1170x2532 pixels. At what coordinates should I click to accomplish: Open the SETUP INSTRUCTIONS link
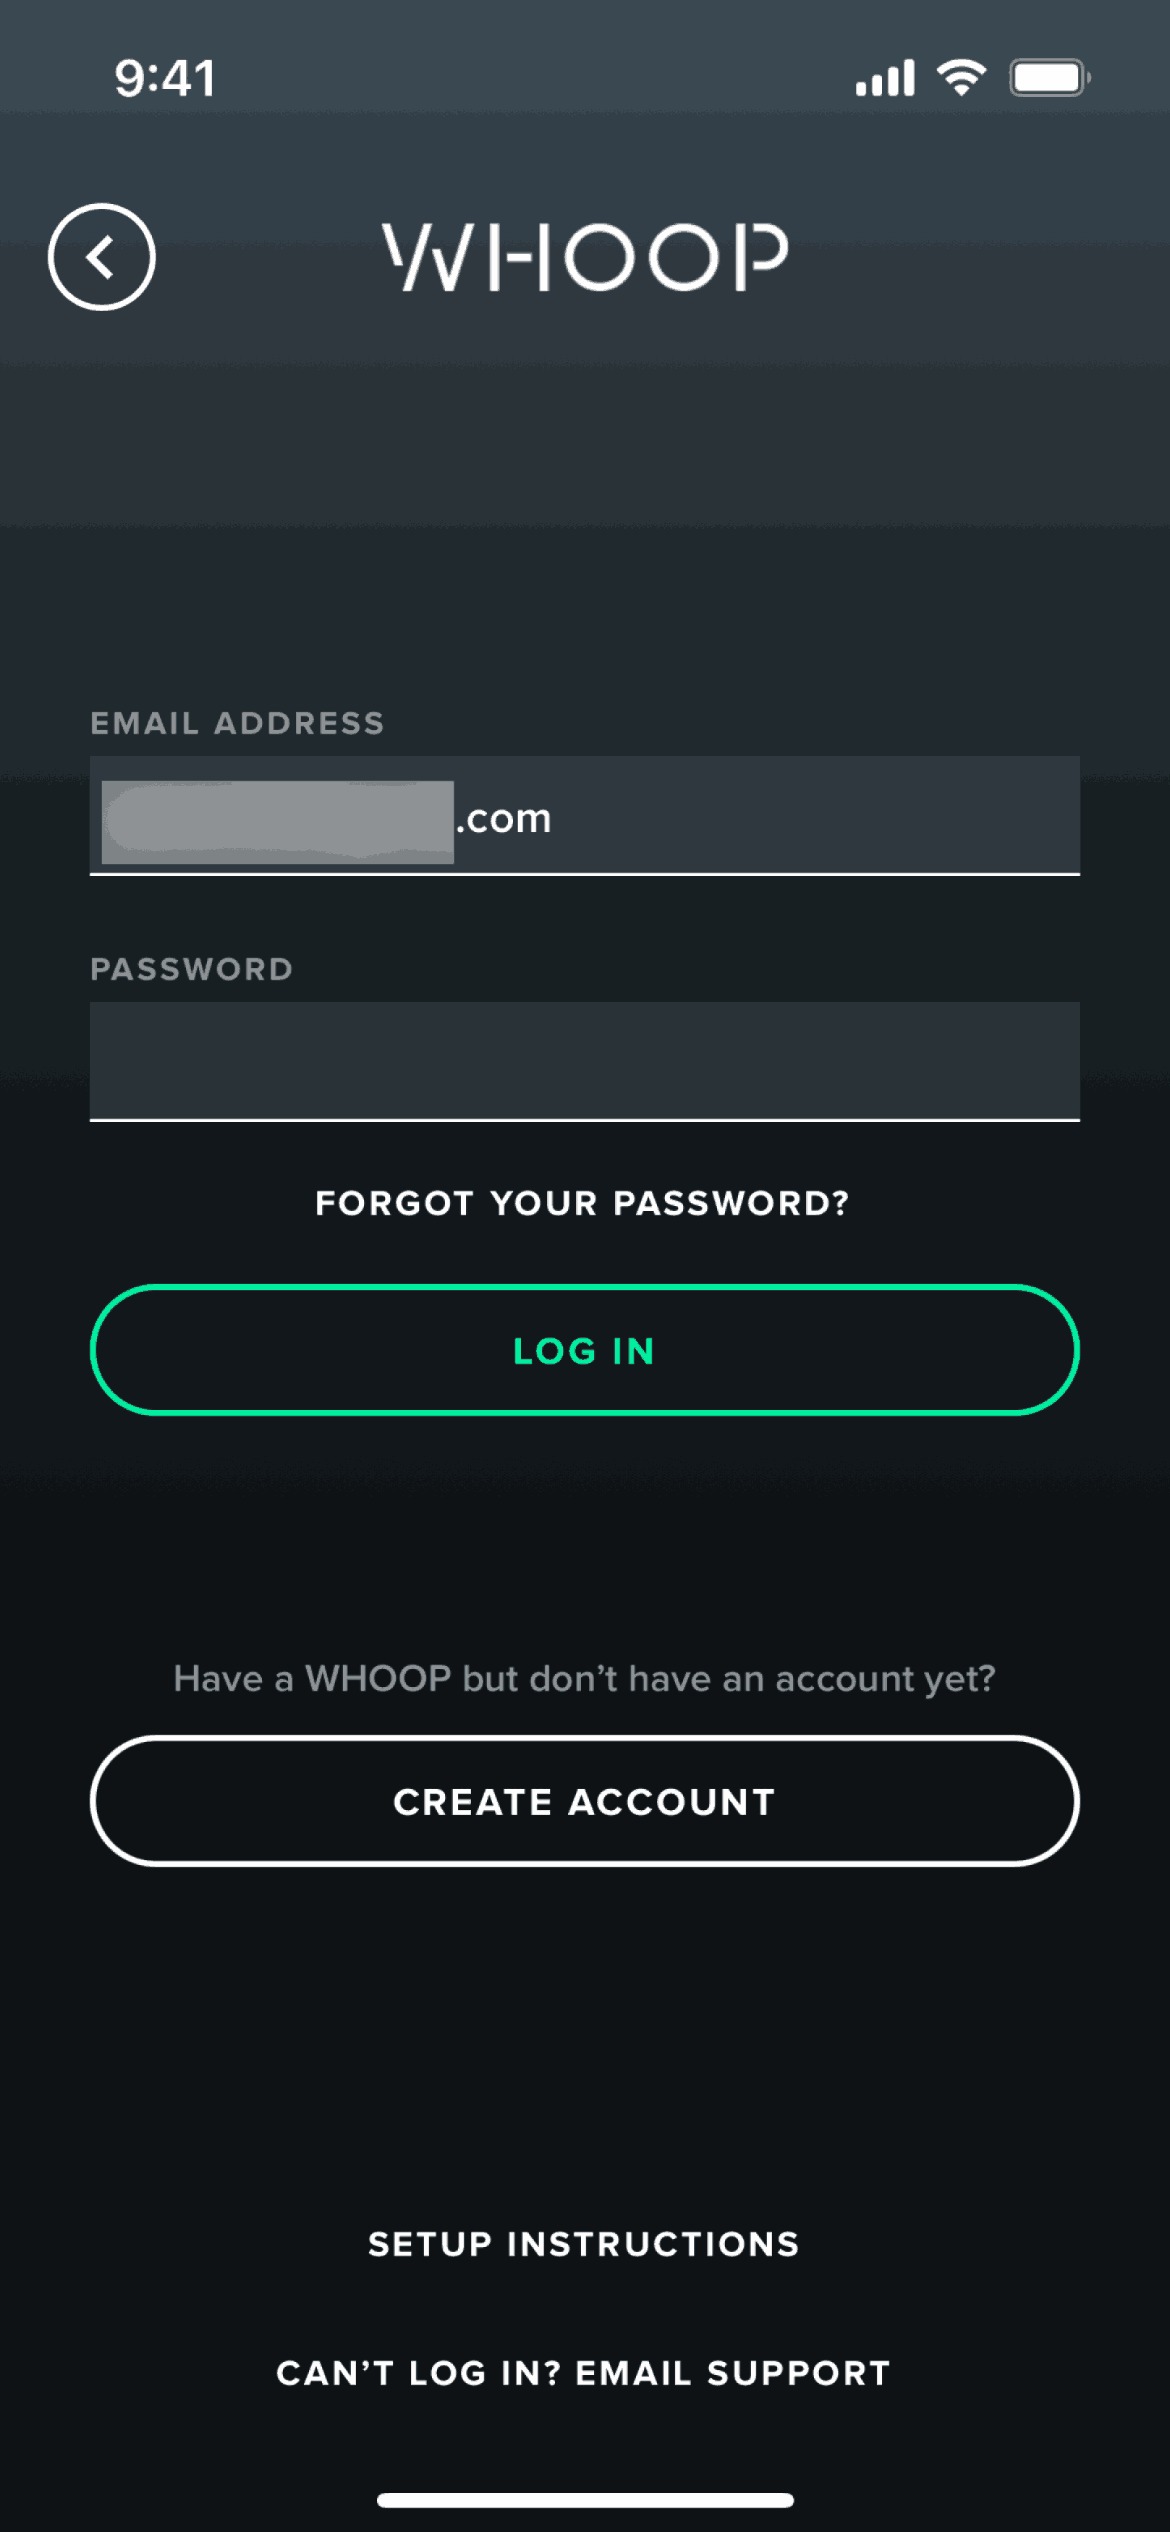tap(584, 2244)
